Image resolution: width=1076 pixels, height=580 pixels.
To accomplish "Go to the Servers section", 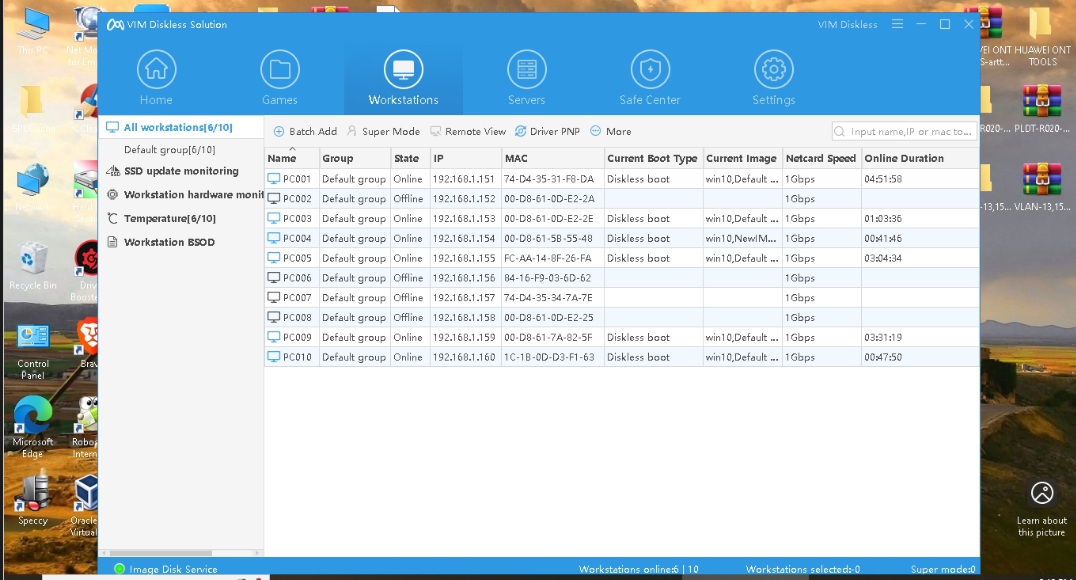I will (x=526, y=79).
